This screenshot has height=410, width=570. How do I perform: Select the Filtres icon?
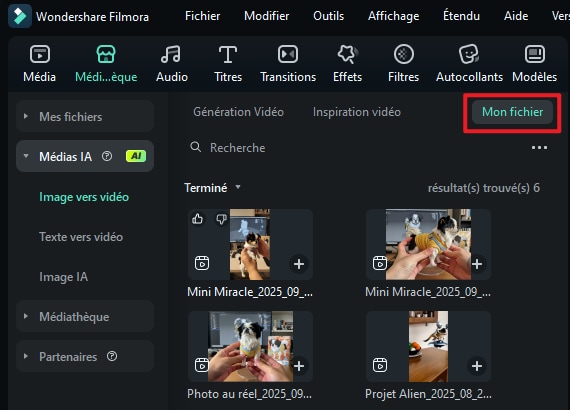404,55
